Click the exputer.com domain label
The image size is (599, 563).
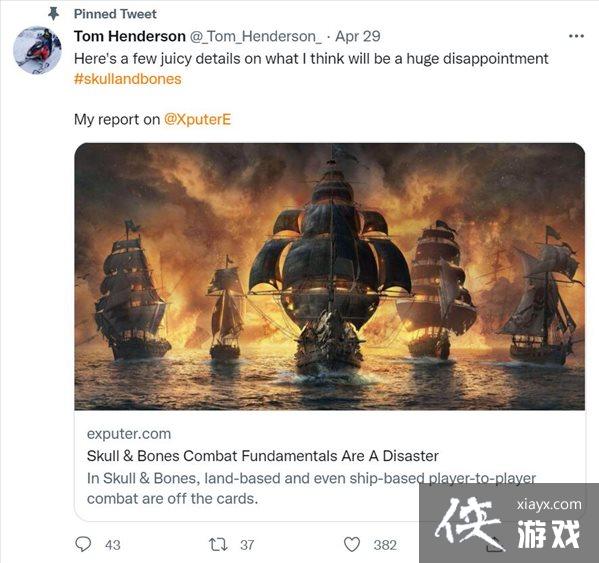129,434
